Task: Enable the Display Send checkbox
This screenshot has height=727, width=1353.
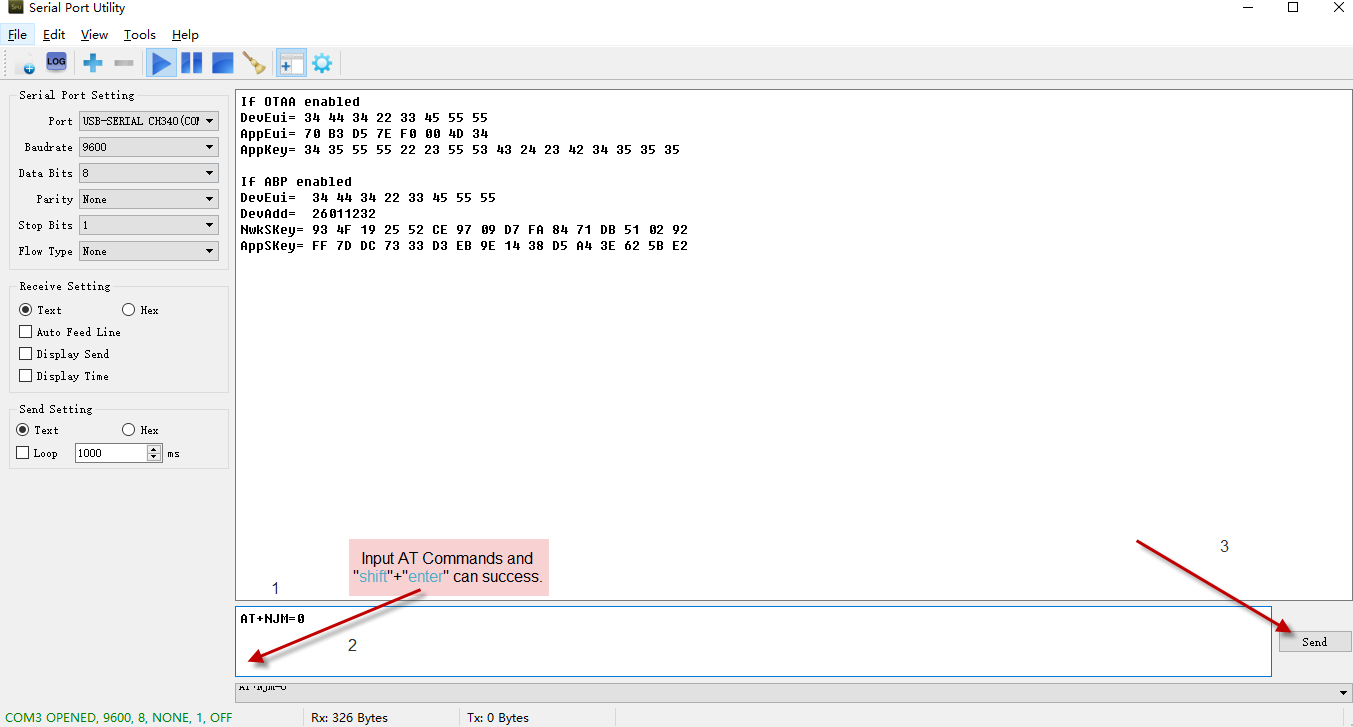Action: coord(26,354)
